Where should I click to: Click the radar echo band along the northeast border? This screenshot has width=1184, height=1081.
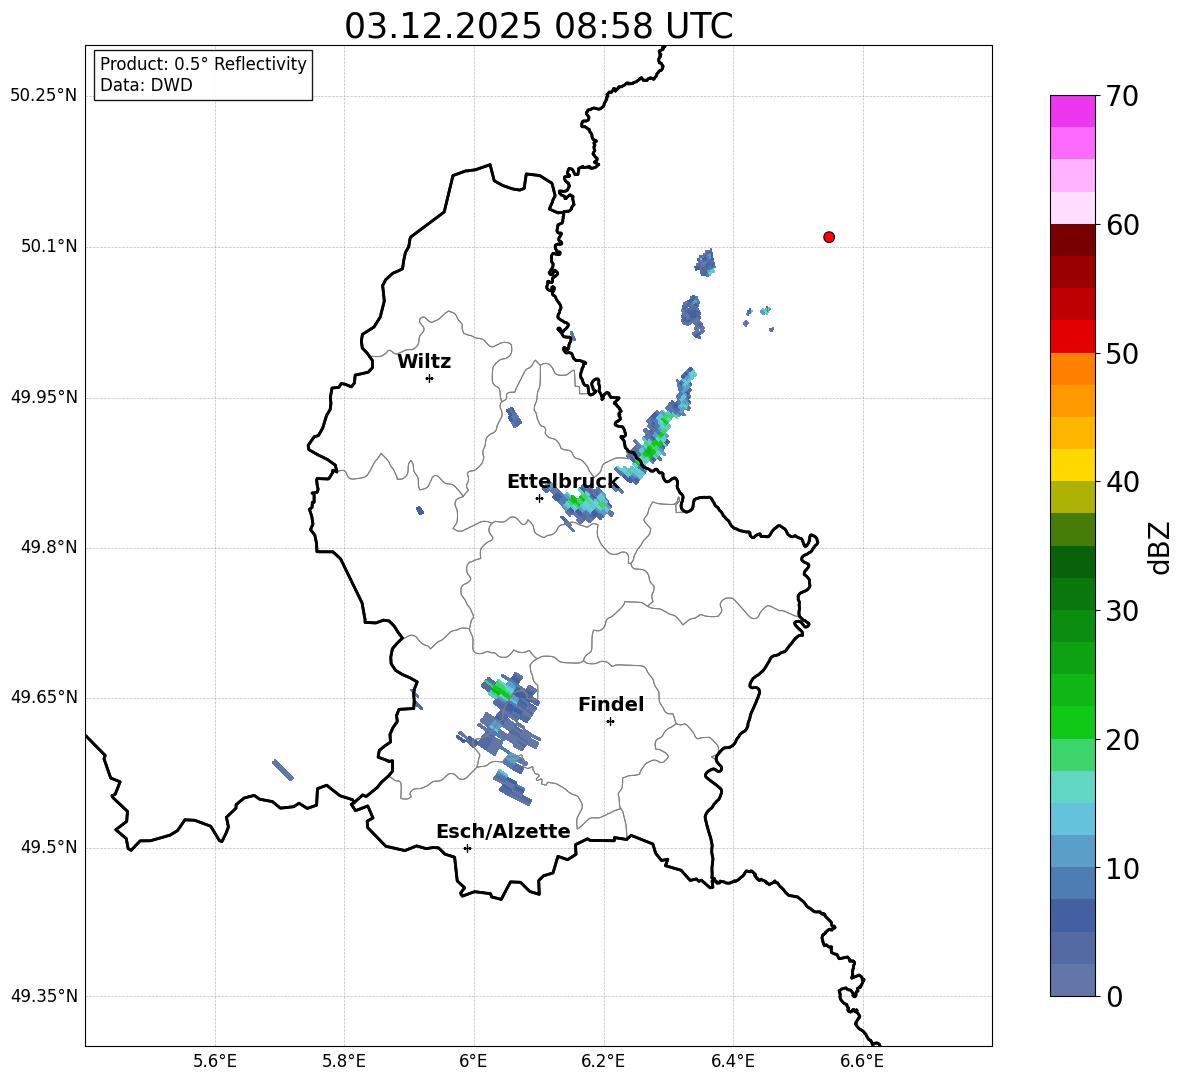pos(655,428)
